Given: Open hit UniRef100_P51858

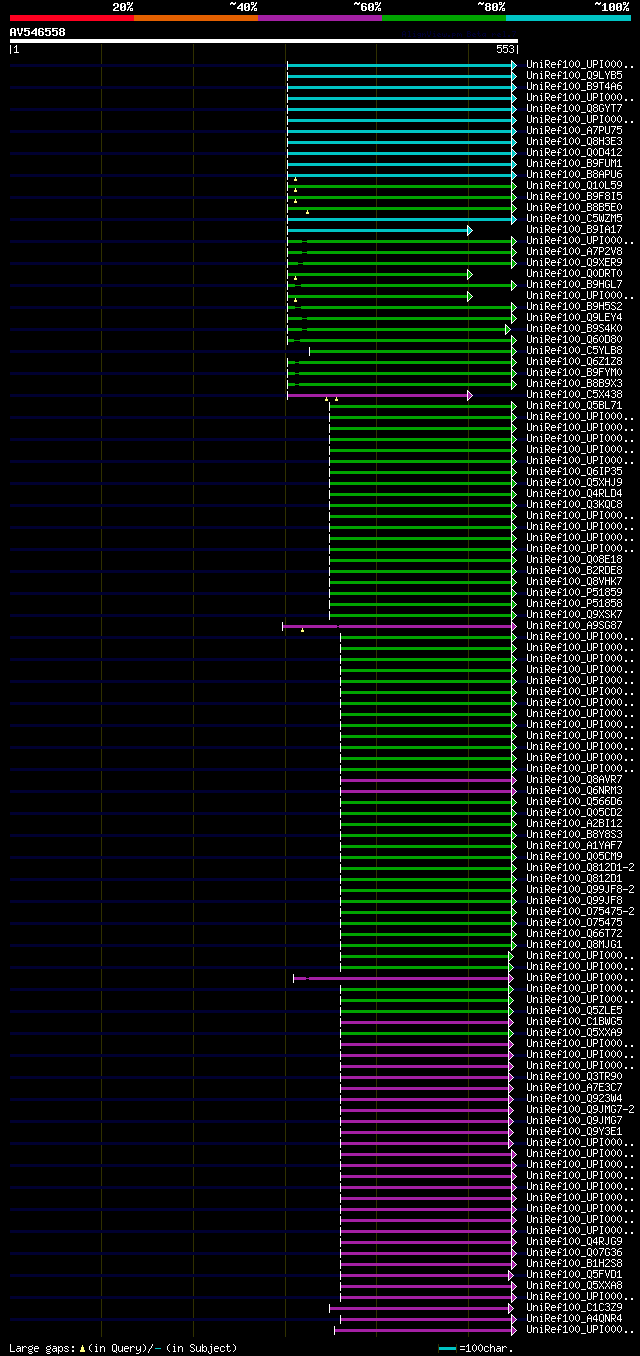Looking at the screenshot, I should coord(575,603).
